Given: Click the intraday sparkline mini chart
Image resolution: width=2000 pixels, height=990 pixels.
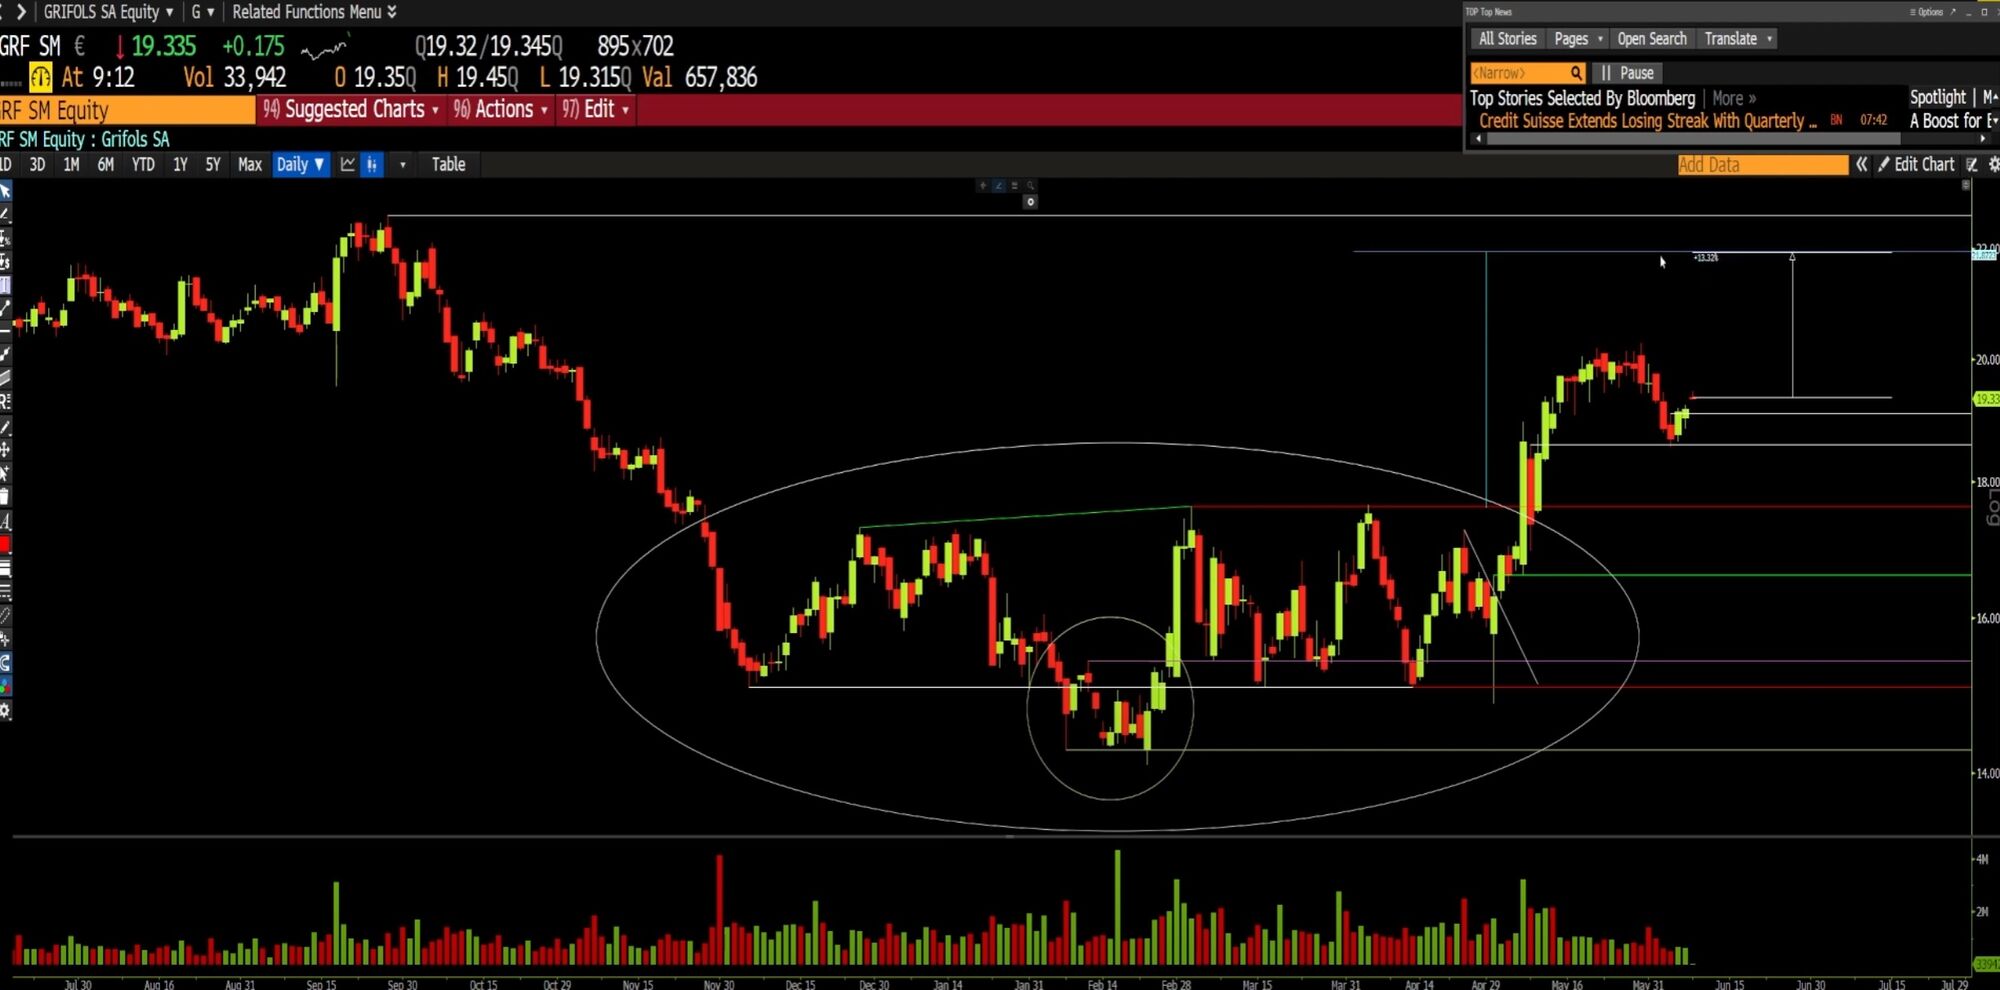Looking at the screenshot, I should [325, 47].
